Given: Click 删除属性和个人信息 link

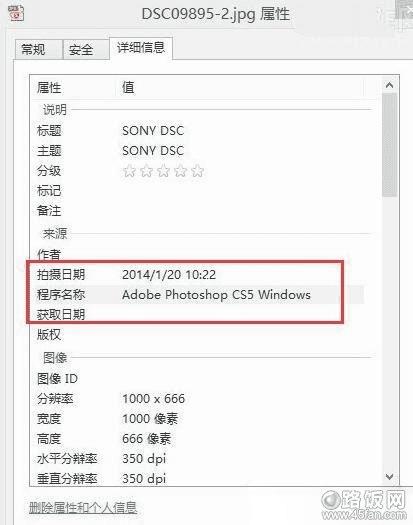Looking at the screenshot, I should click(83, 508).
